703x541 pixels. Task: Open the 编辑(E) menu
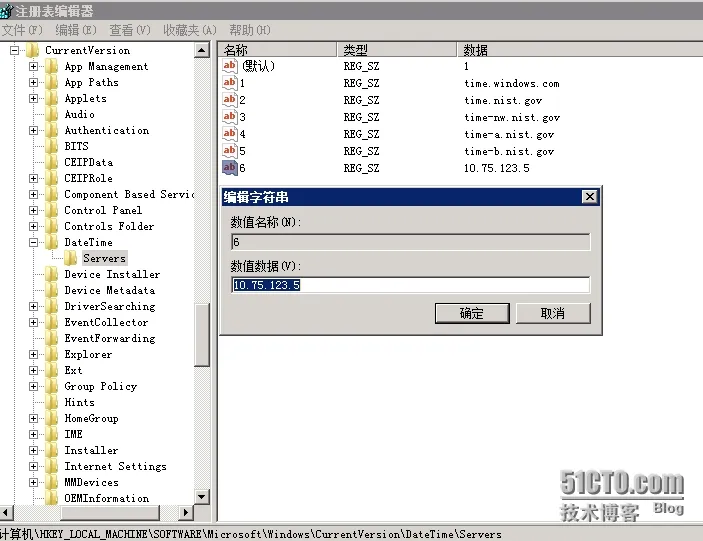point(76,30)
